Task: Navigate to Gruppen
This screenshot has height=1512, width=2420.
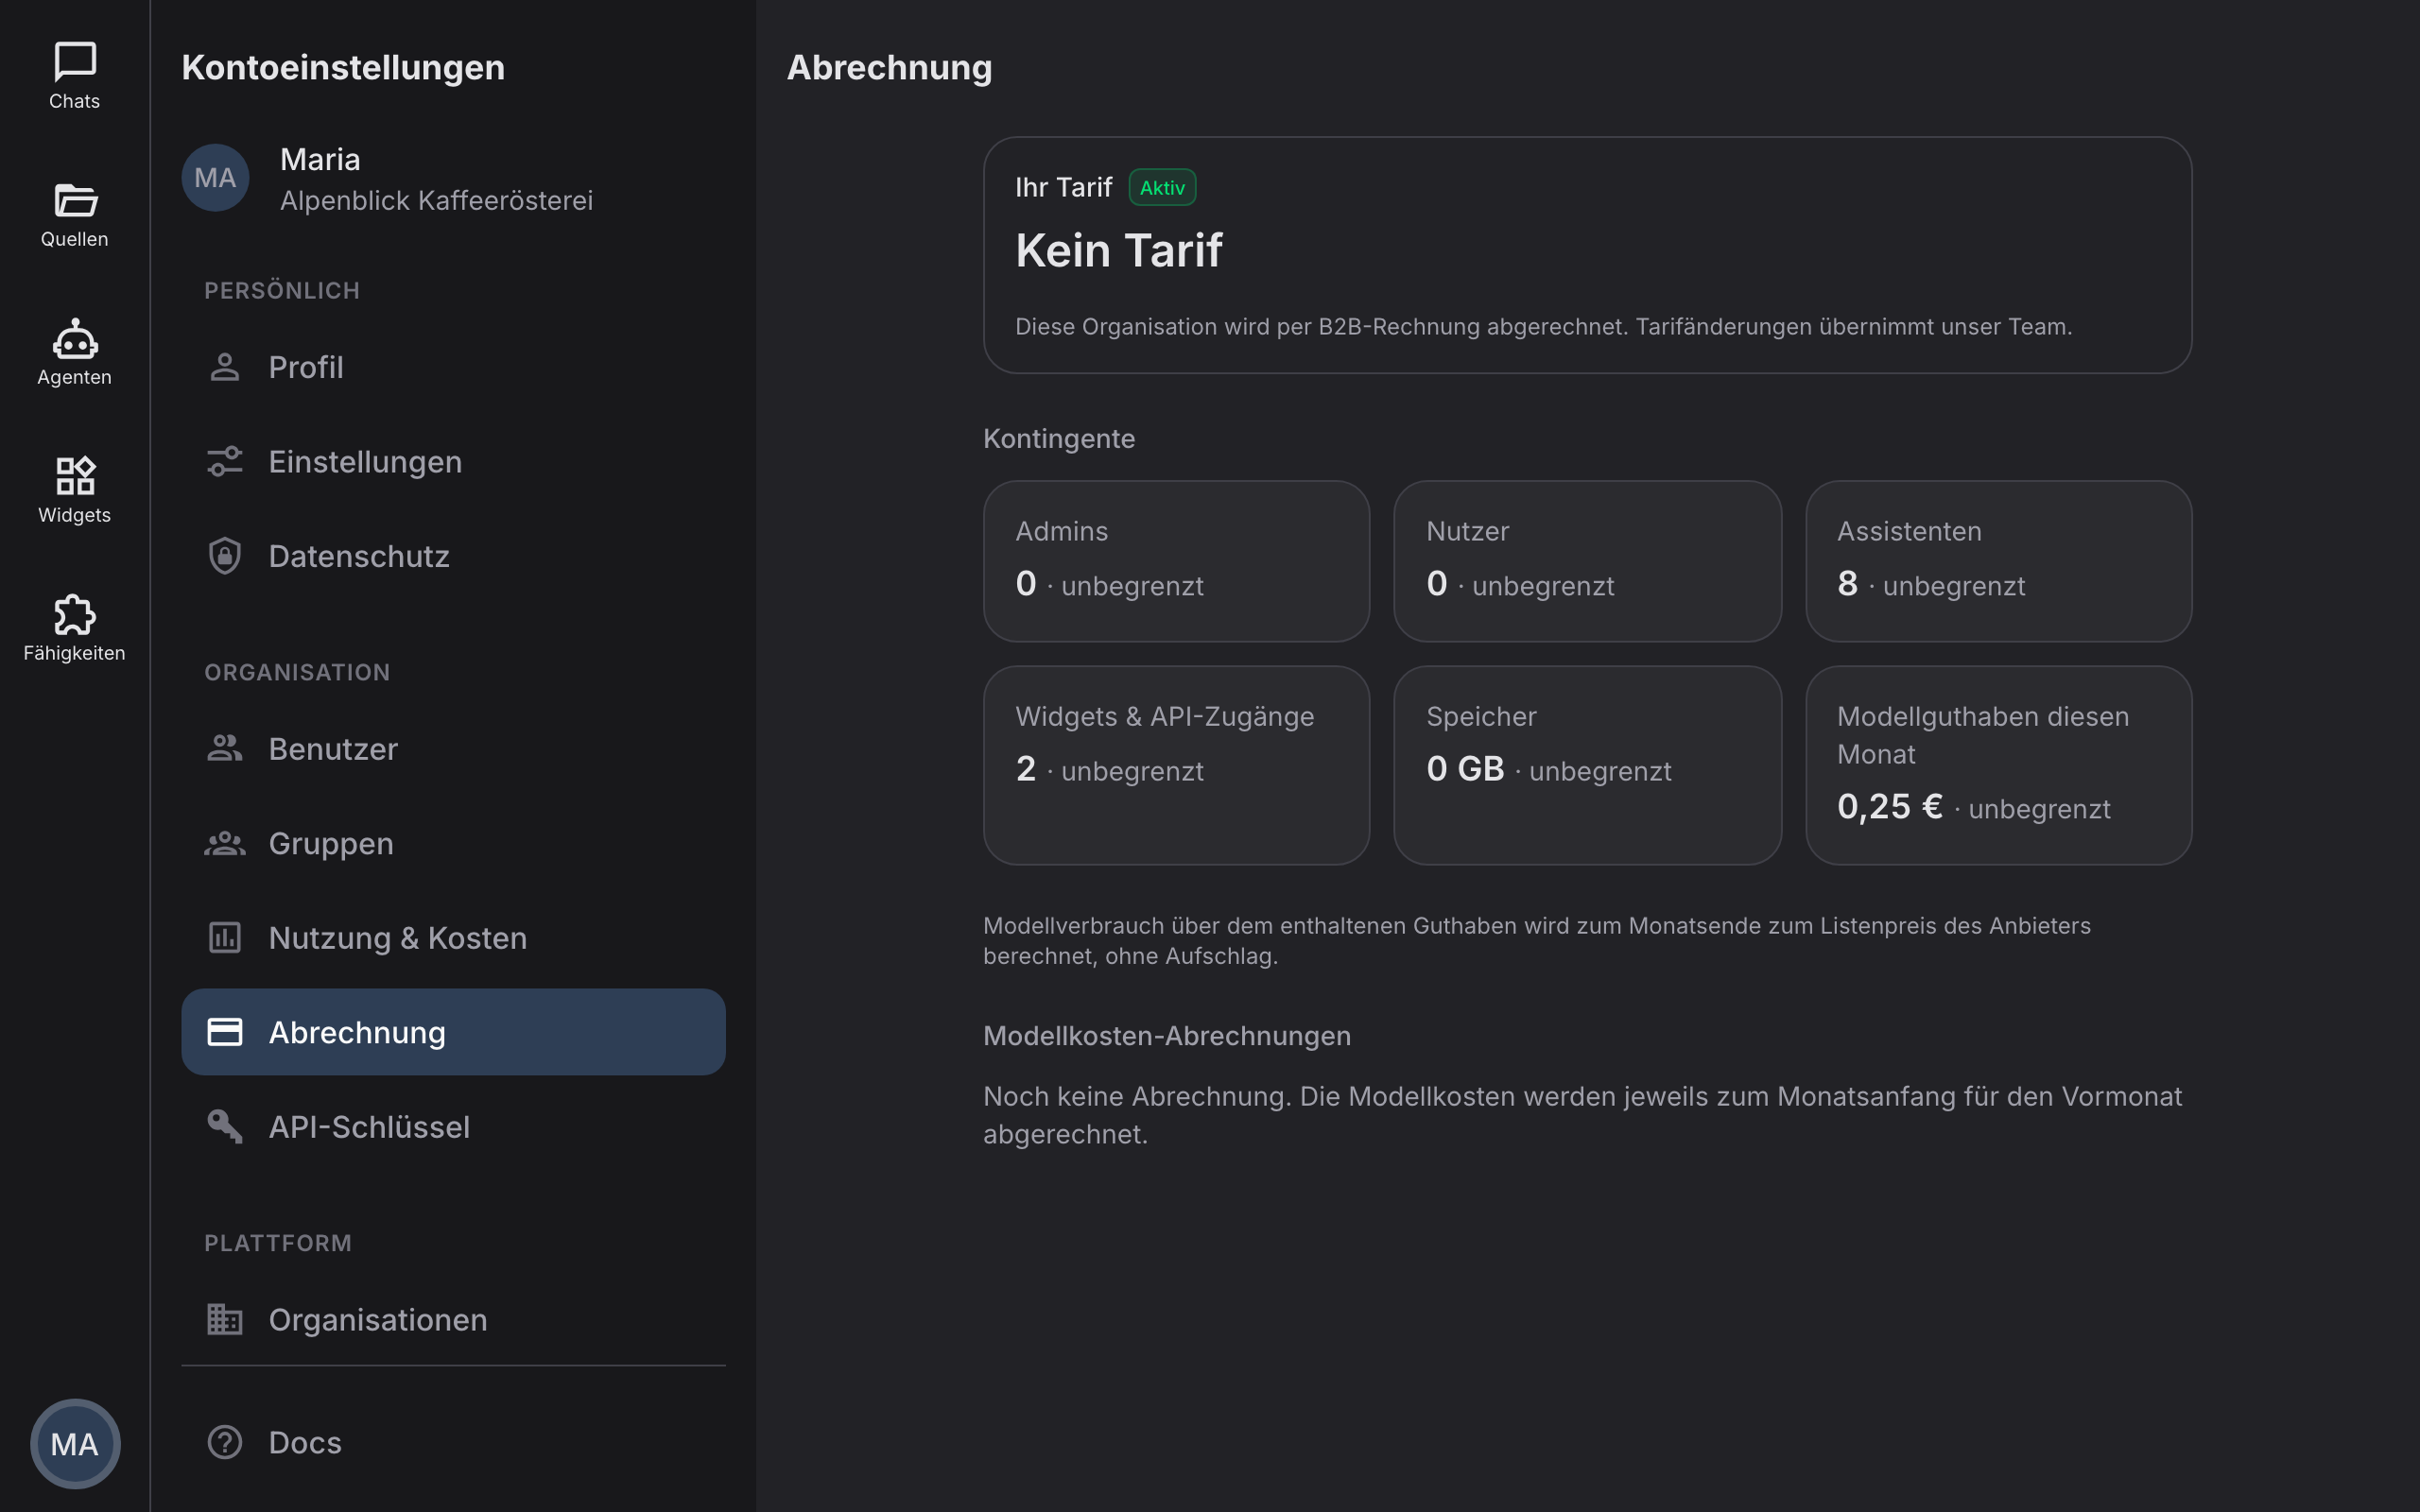Action: pos(453,843)
